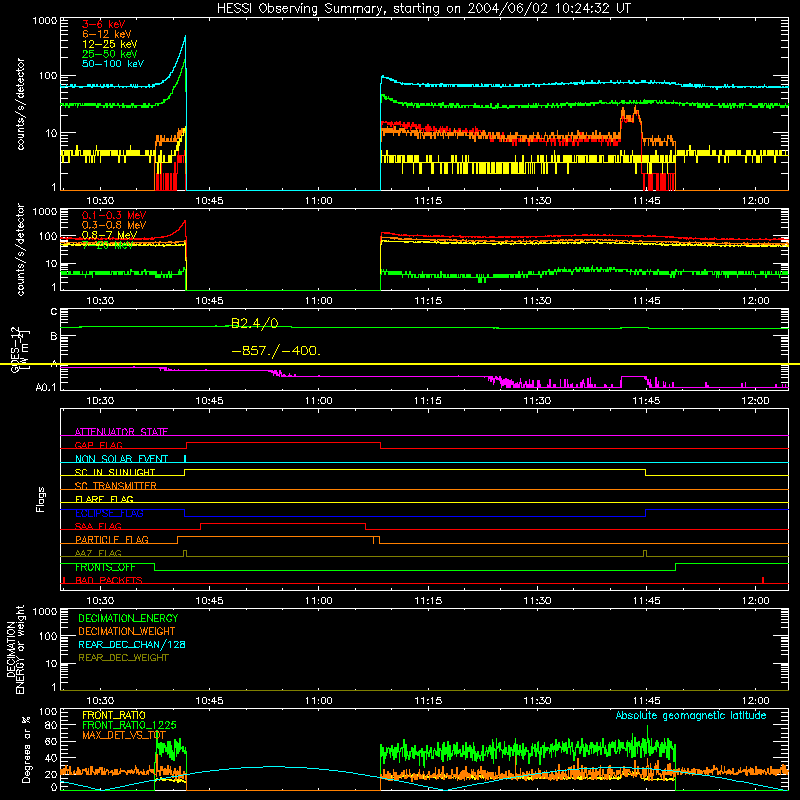800x800 pixels.
Task: Select the FLARE_FLAG label
Action: coord(104,499)
